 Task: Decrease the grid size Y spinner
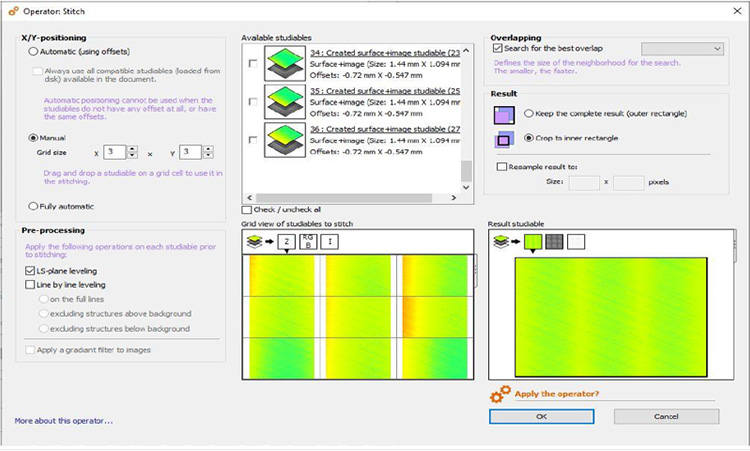(x=209, y=157)
